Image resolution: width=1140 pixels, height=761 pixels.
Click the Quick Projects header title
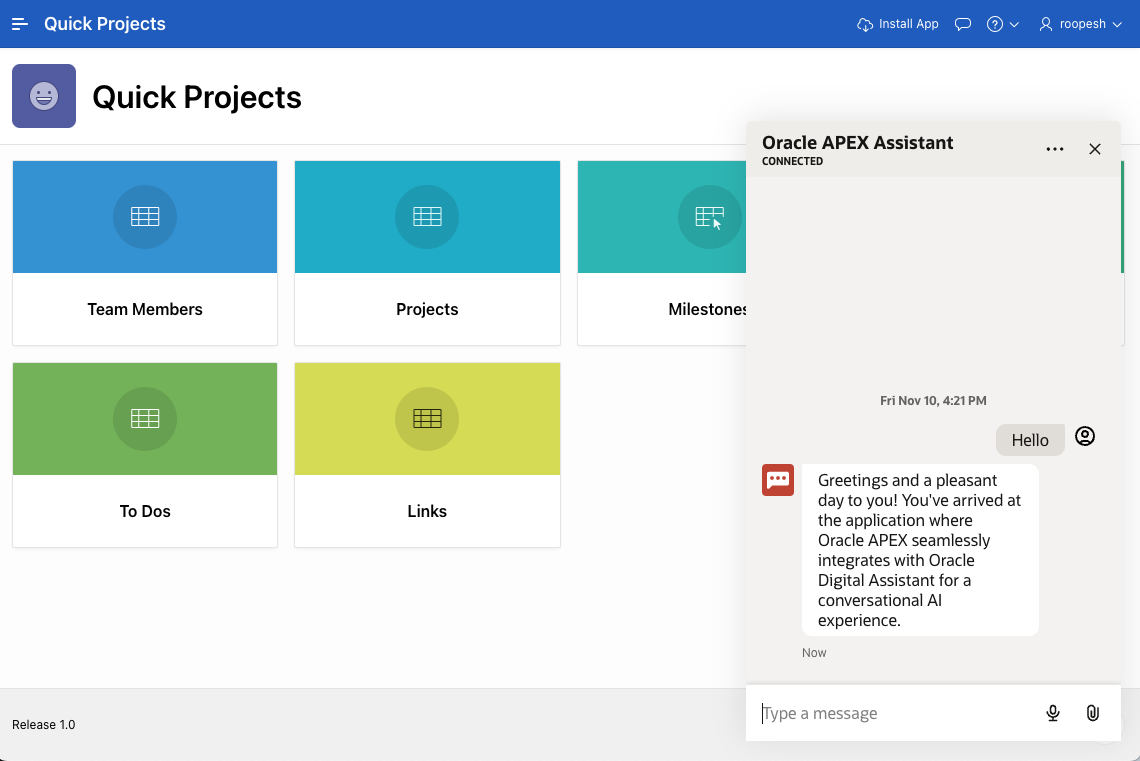105,24
